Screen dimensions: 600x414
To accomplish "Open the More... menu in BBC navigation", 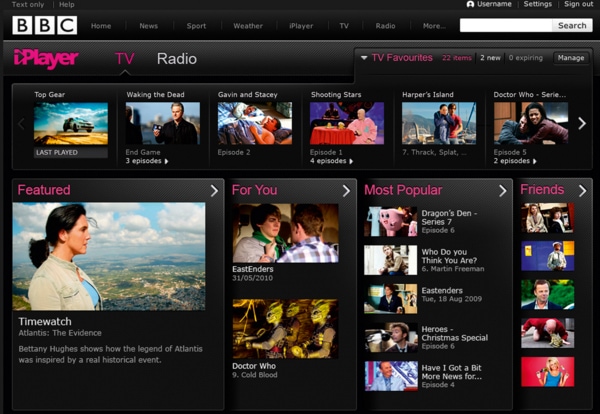I will tap(434, 26).
